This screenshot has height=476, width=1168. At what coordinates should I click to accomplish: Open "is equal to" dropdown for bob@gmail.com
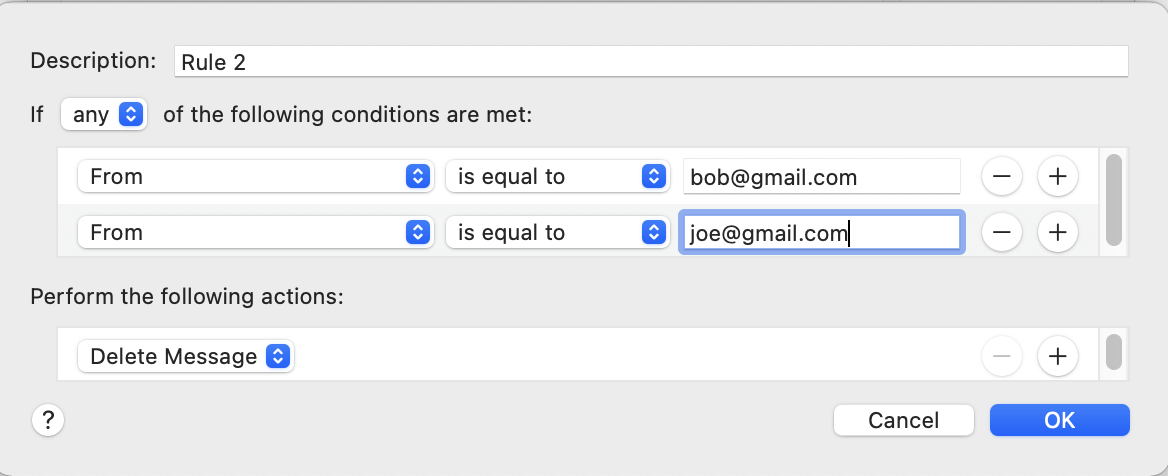[x=556, y=177]
